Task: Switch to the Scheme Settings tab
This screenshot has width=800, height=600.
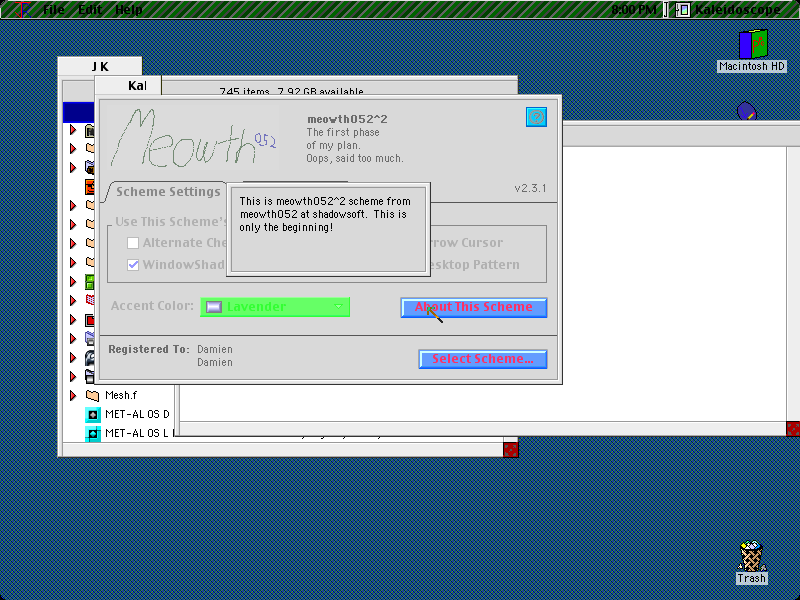Action: [168, 192]
